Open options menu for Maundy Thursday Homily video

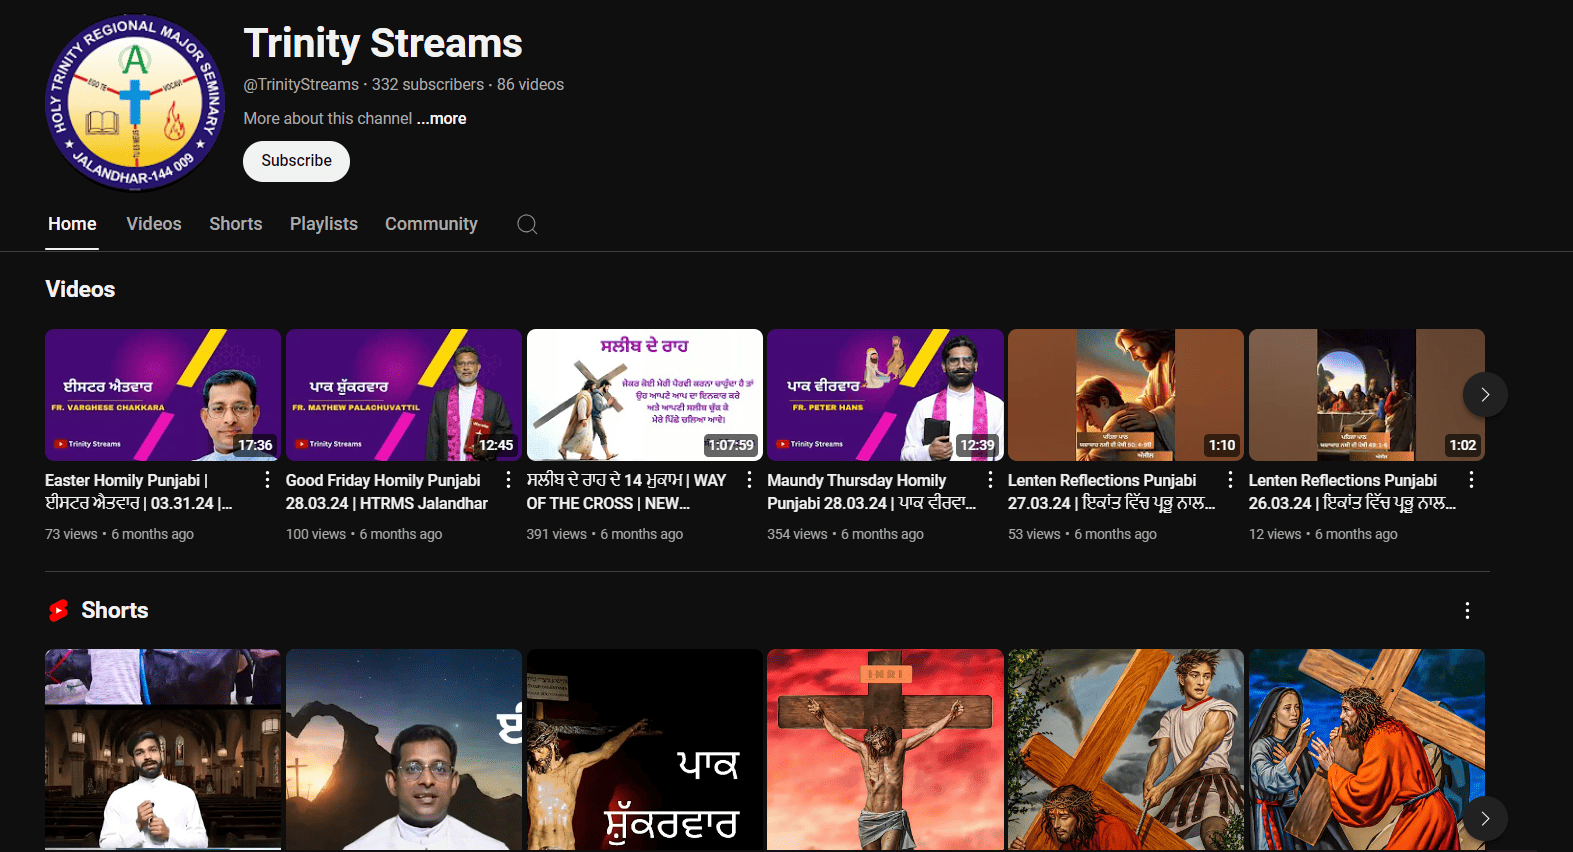point(990,480)
